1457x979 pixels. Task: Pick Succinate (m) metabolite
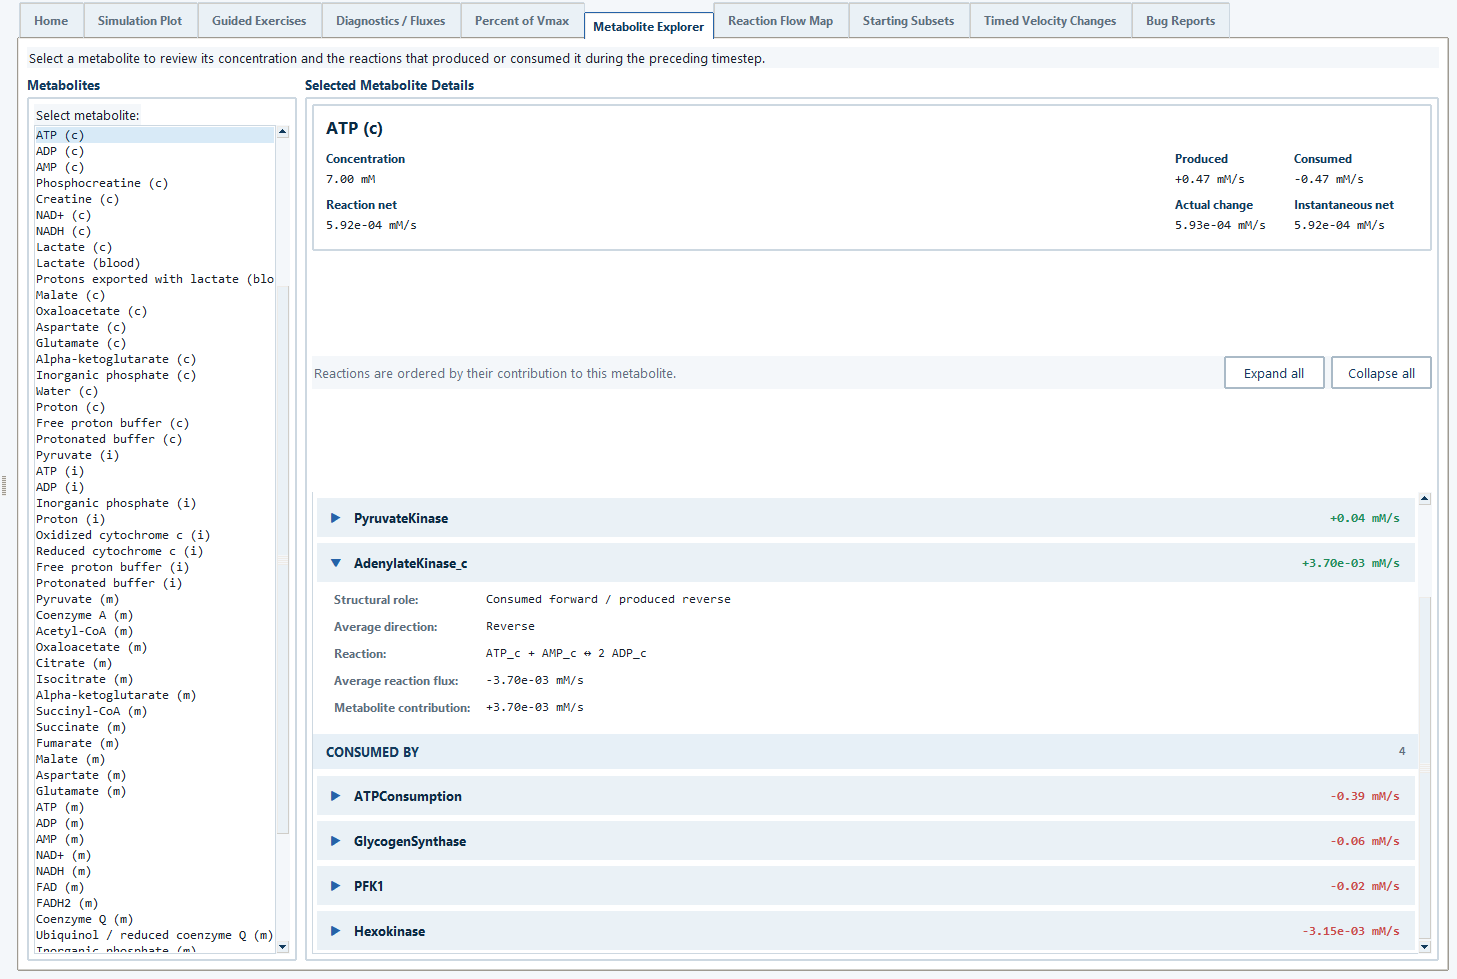click(x=154, y=727)
